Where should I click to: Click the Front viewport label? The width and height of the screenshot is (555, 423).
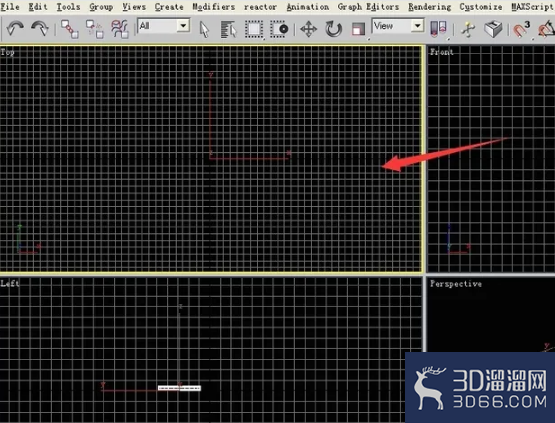(x=441, y=52)
